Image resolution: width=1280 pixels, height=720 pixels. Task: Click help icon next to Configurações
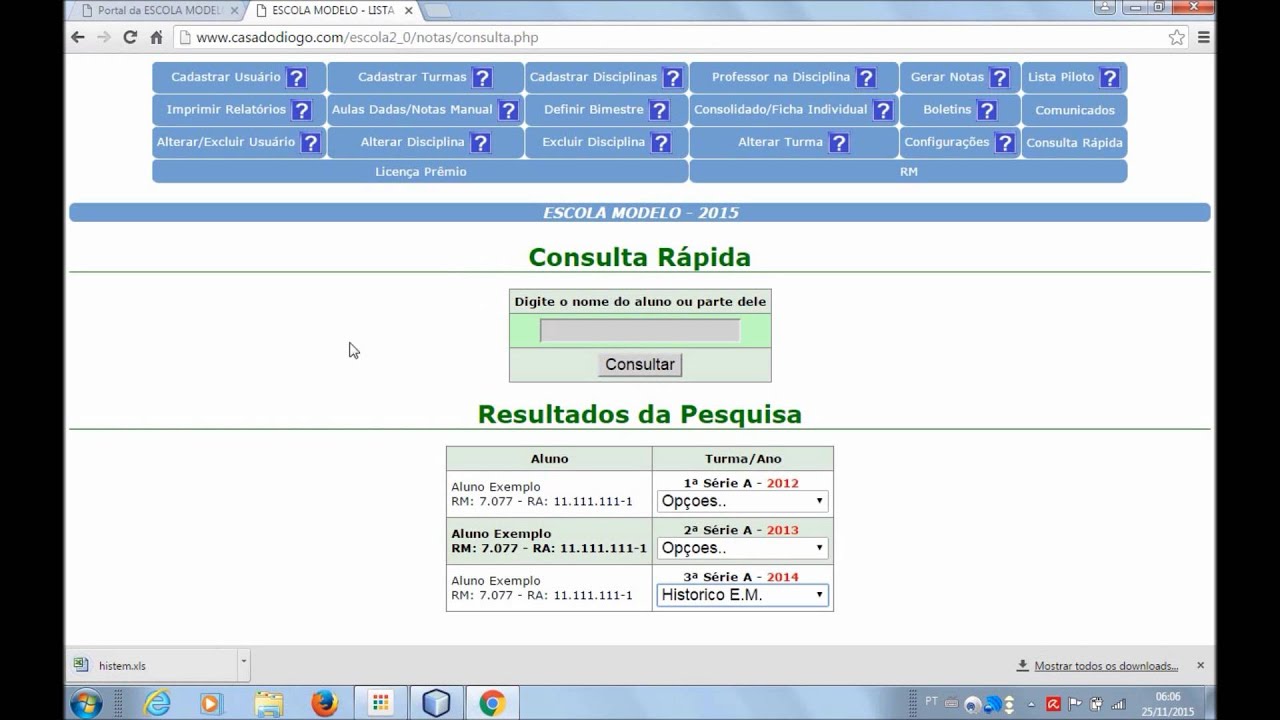click(1005, 143)
